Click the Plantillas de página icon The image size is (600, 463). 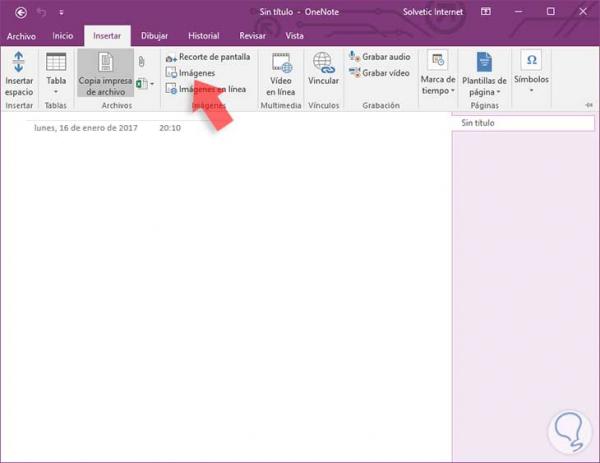click(x=484, y=62)
